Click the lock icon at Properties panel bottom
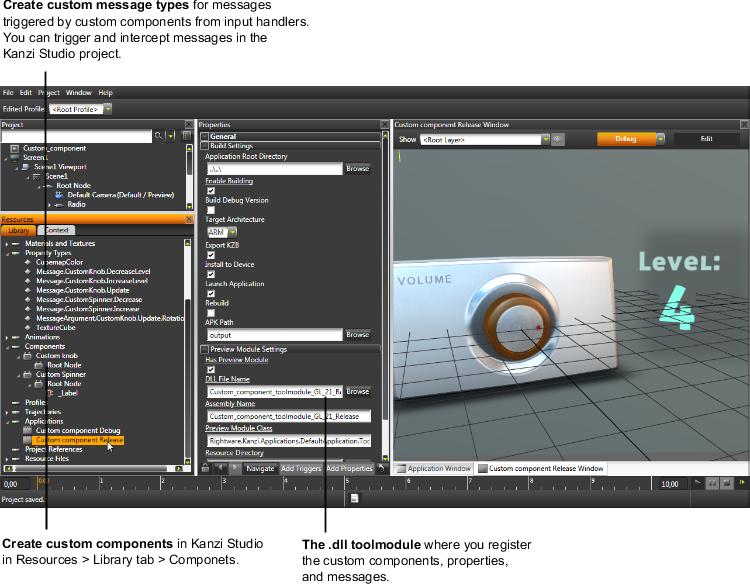 coord(205,468)
